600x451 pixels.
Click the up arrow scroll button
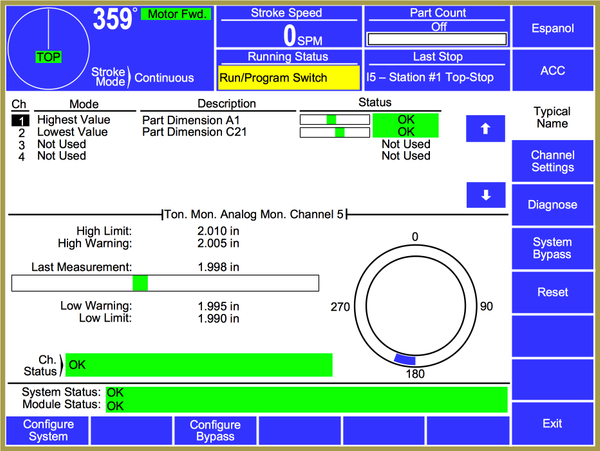pos(486,128)
